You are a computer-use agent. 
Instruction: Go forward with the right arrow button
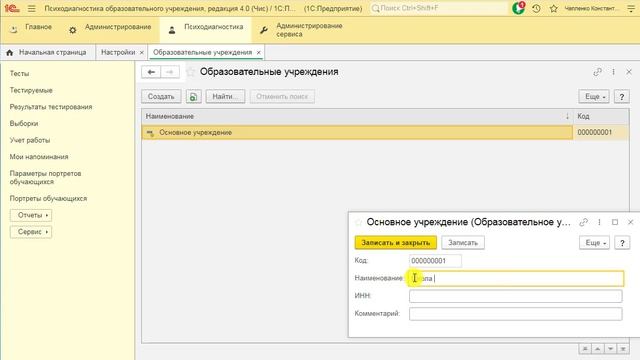[x=170, y=72]
